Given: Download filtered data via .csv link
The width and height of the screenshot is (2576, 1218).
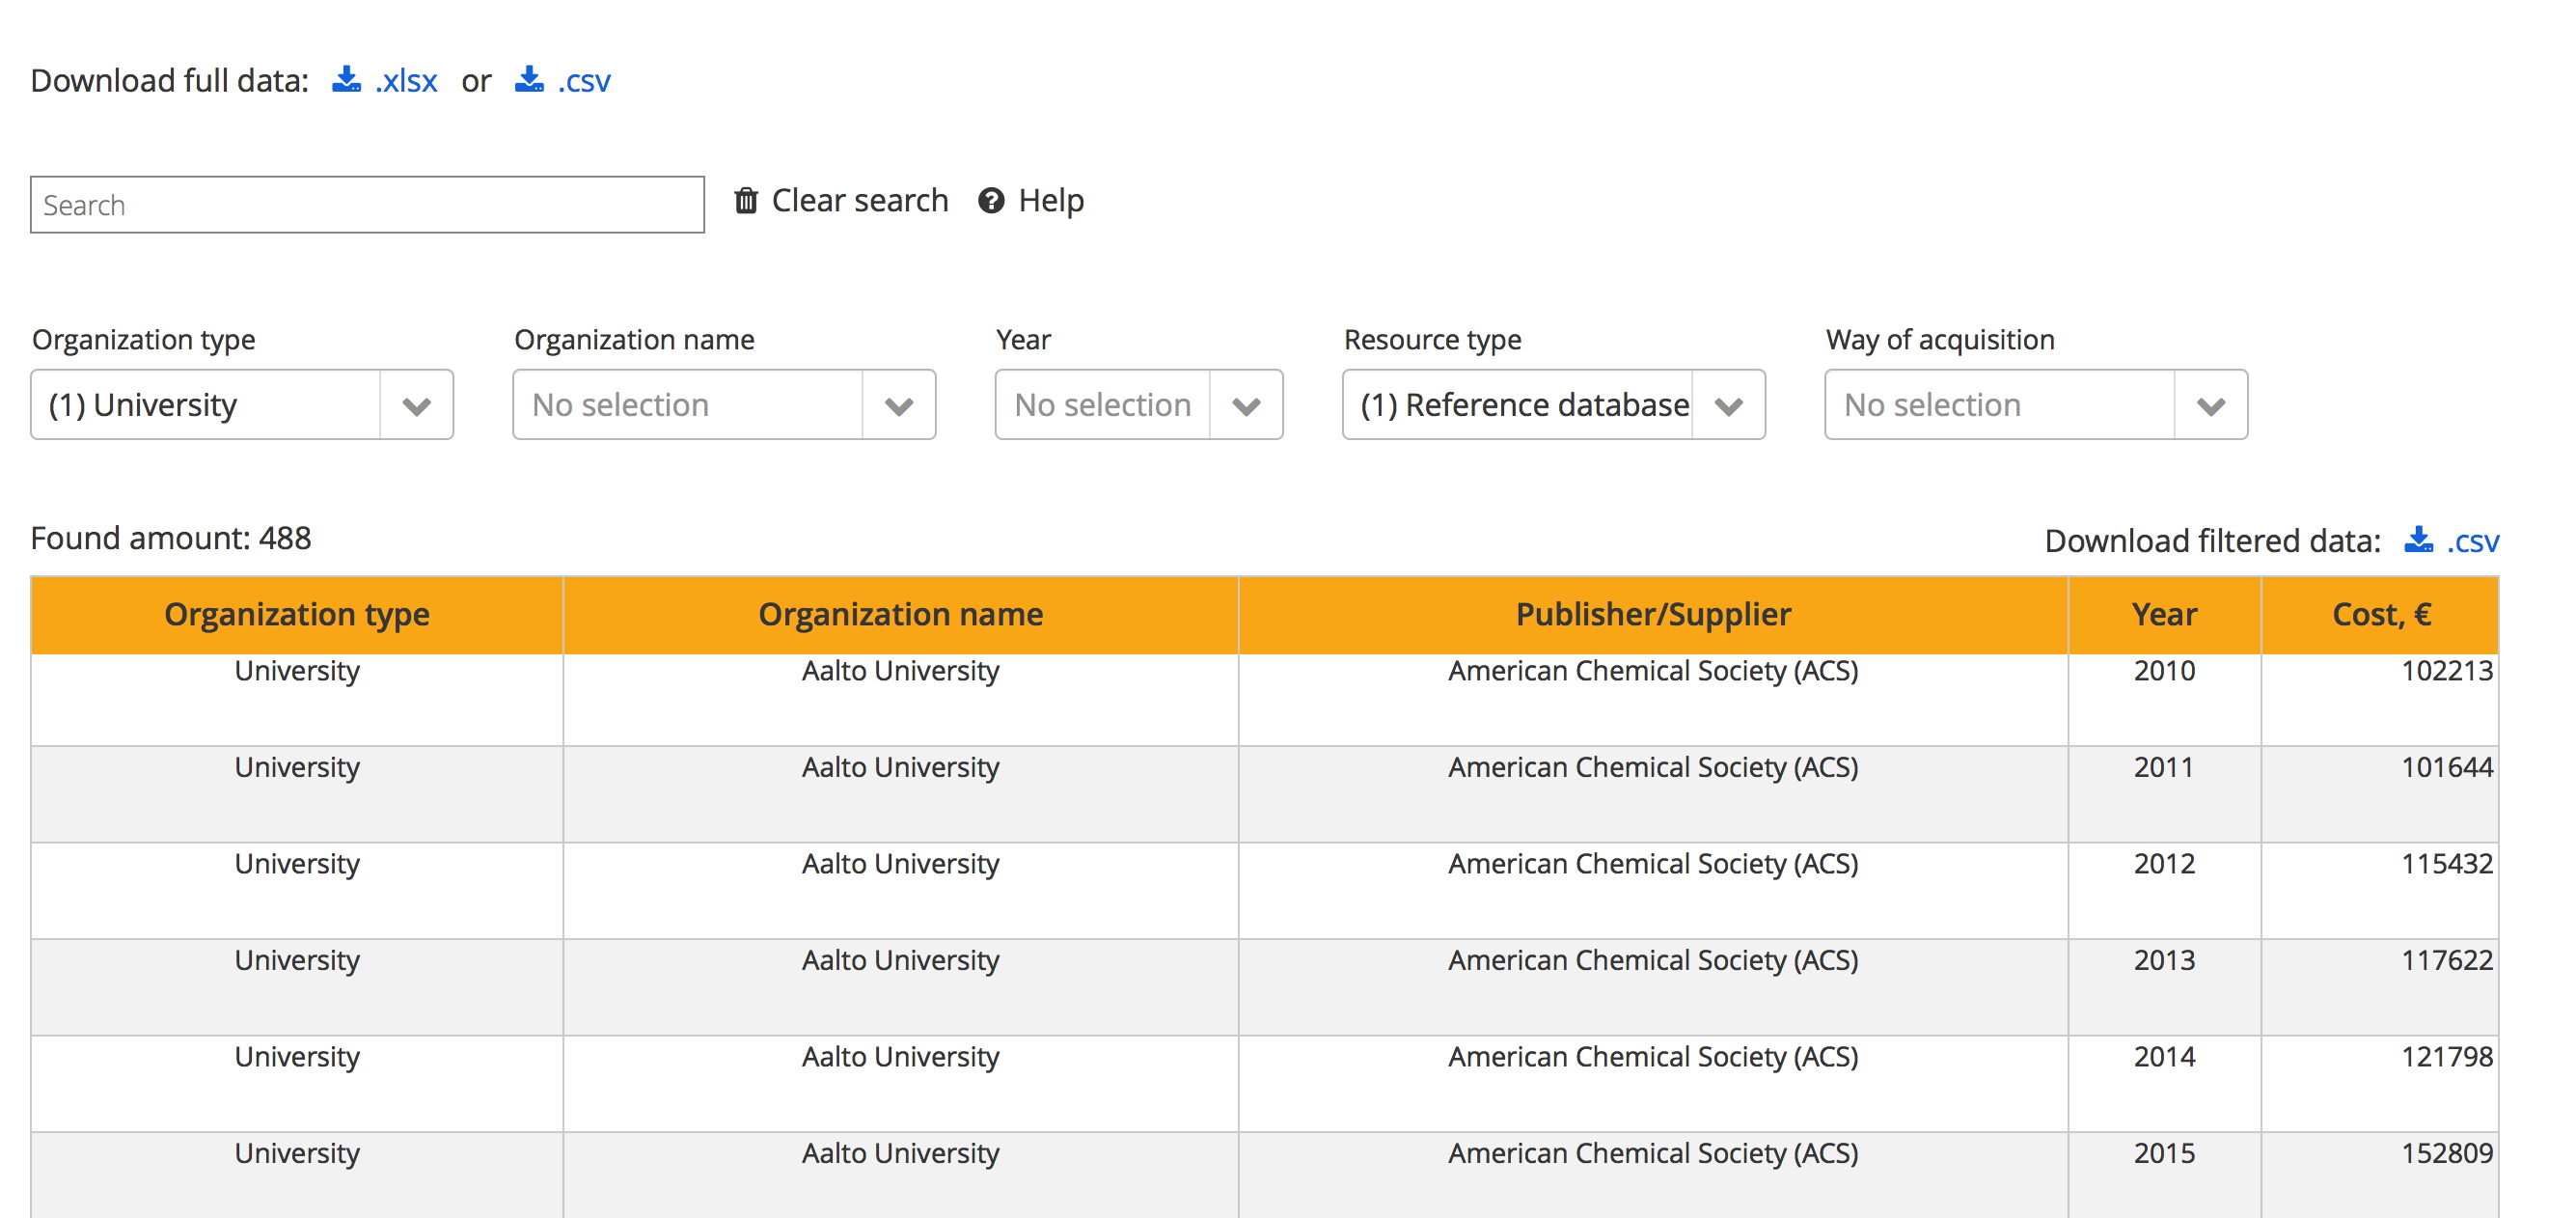Looking at the screenshot, I should [2472, 541].
